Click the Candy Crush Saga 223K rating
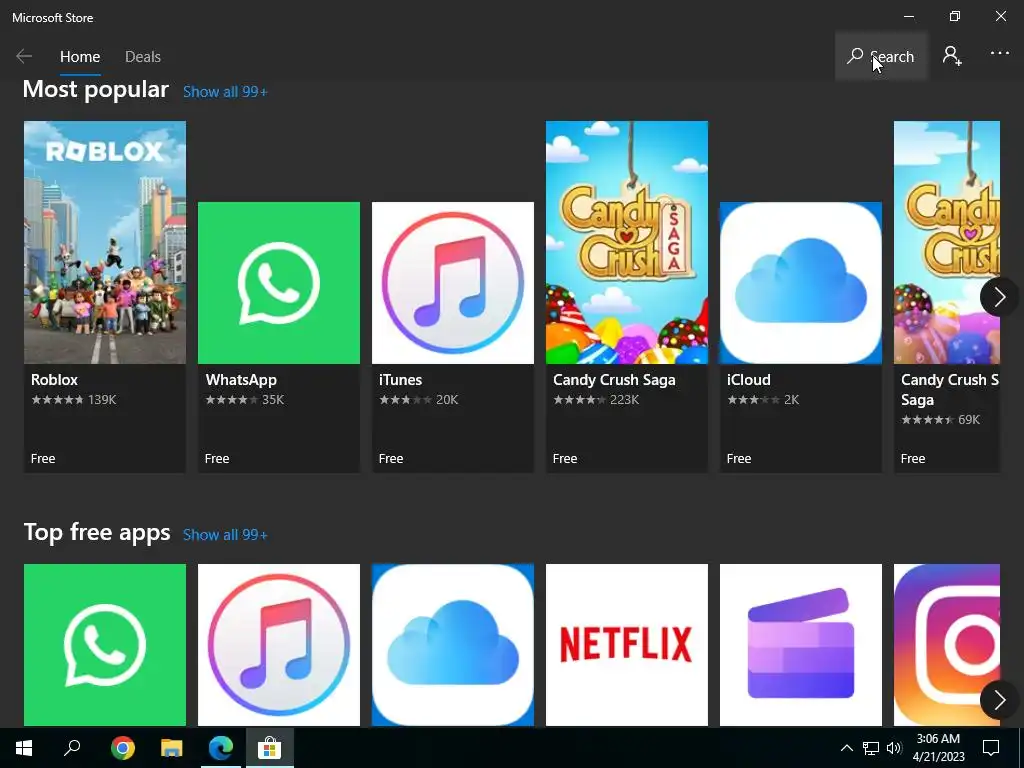 tap(596, 400)
